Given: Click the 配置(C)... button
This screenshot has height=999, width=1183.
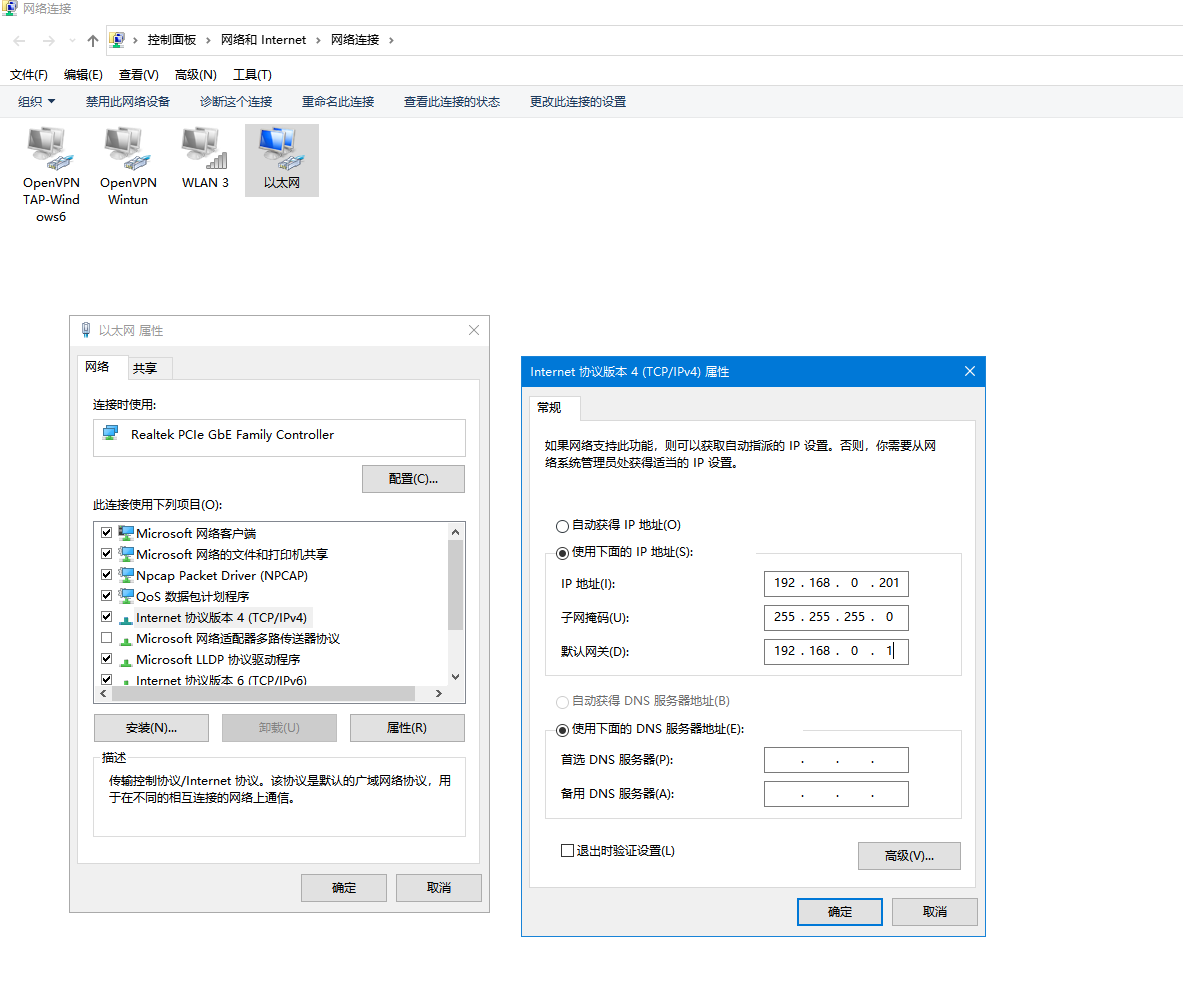Looking at the screenshot, I should 413,479.
